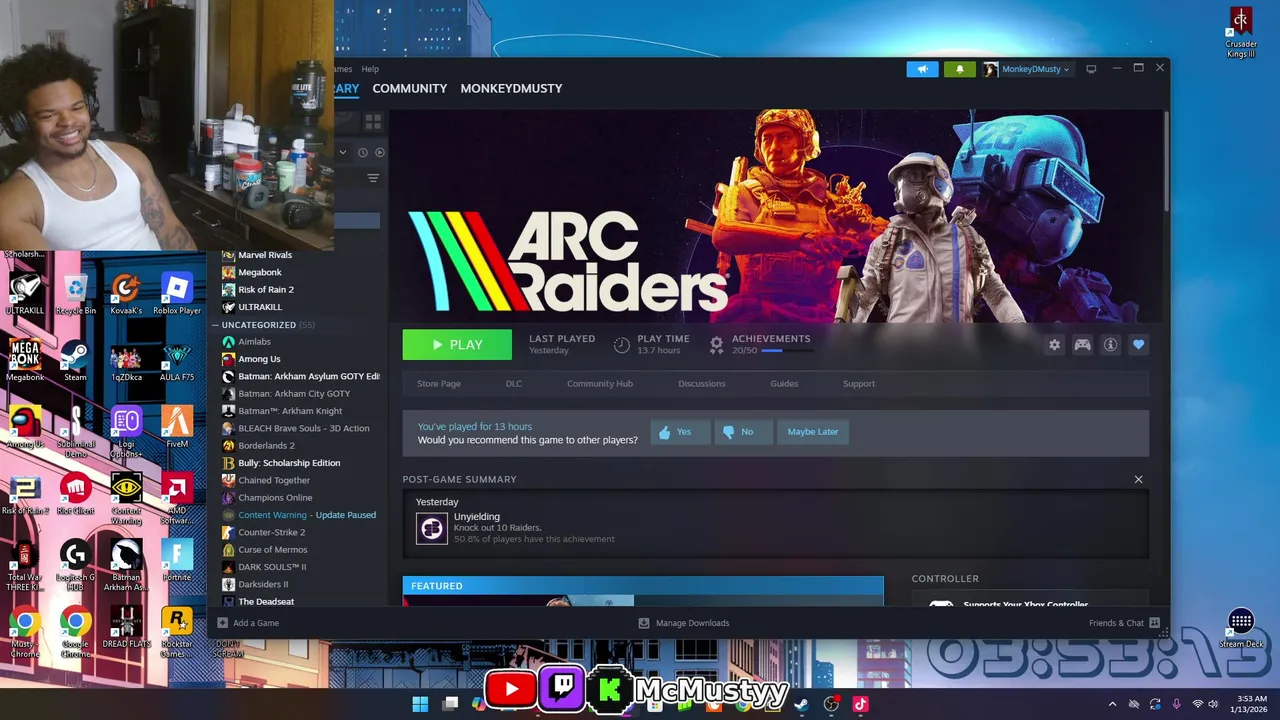Image resolution: width=1280 pixels, height=720 pixels.
Task: Expand the library games type dropdown arrow
Action: pyautogui.click(x=343, y=152)
